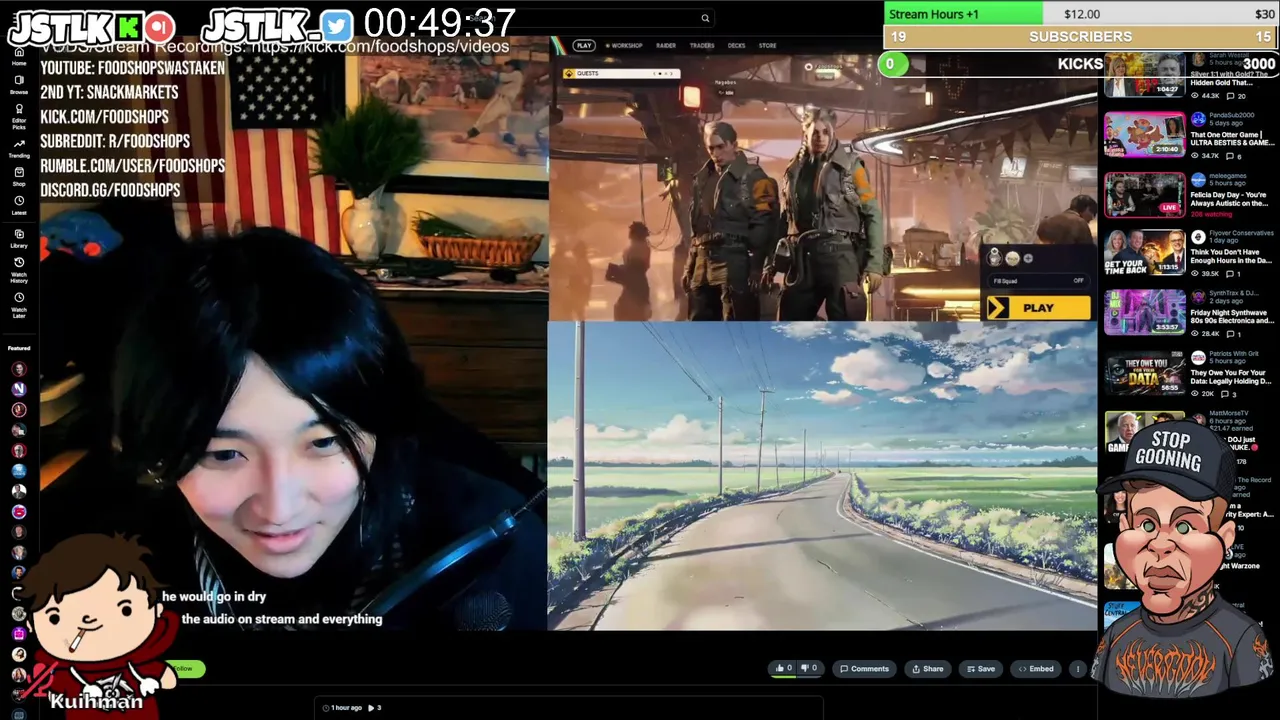The width and height of the screenshot is (1280, 720).
Task: Click the Share button
Action: pos(927,668)
